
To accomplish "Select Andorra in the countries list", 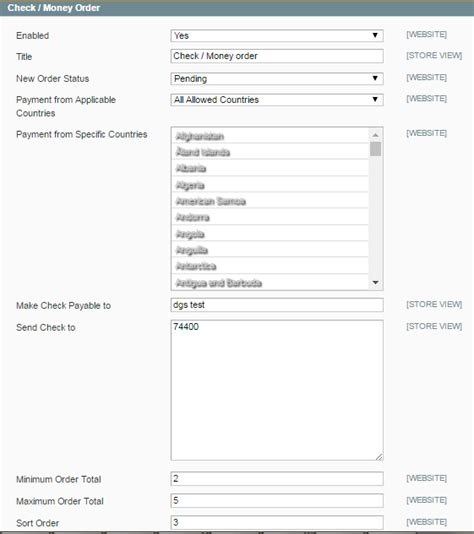I will (x=270, y=217).
